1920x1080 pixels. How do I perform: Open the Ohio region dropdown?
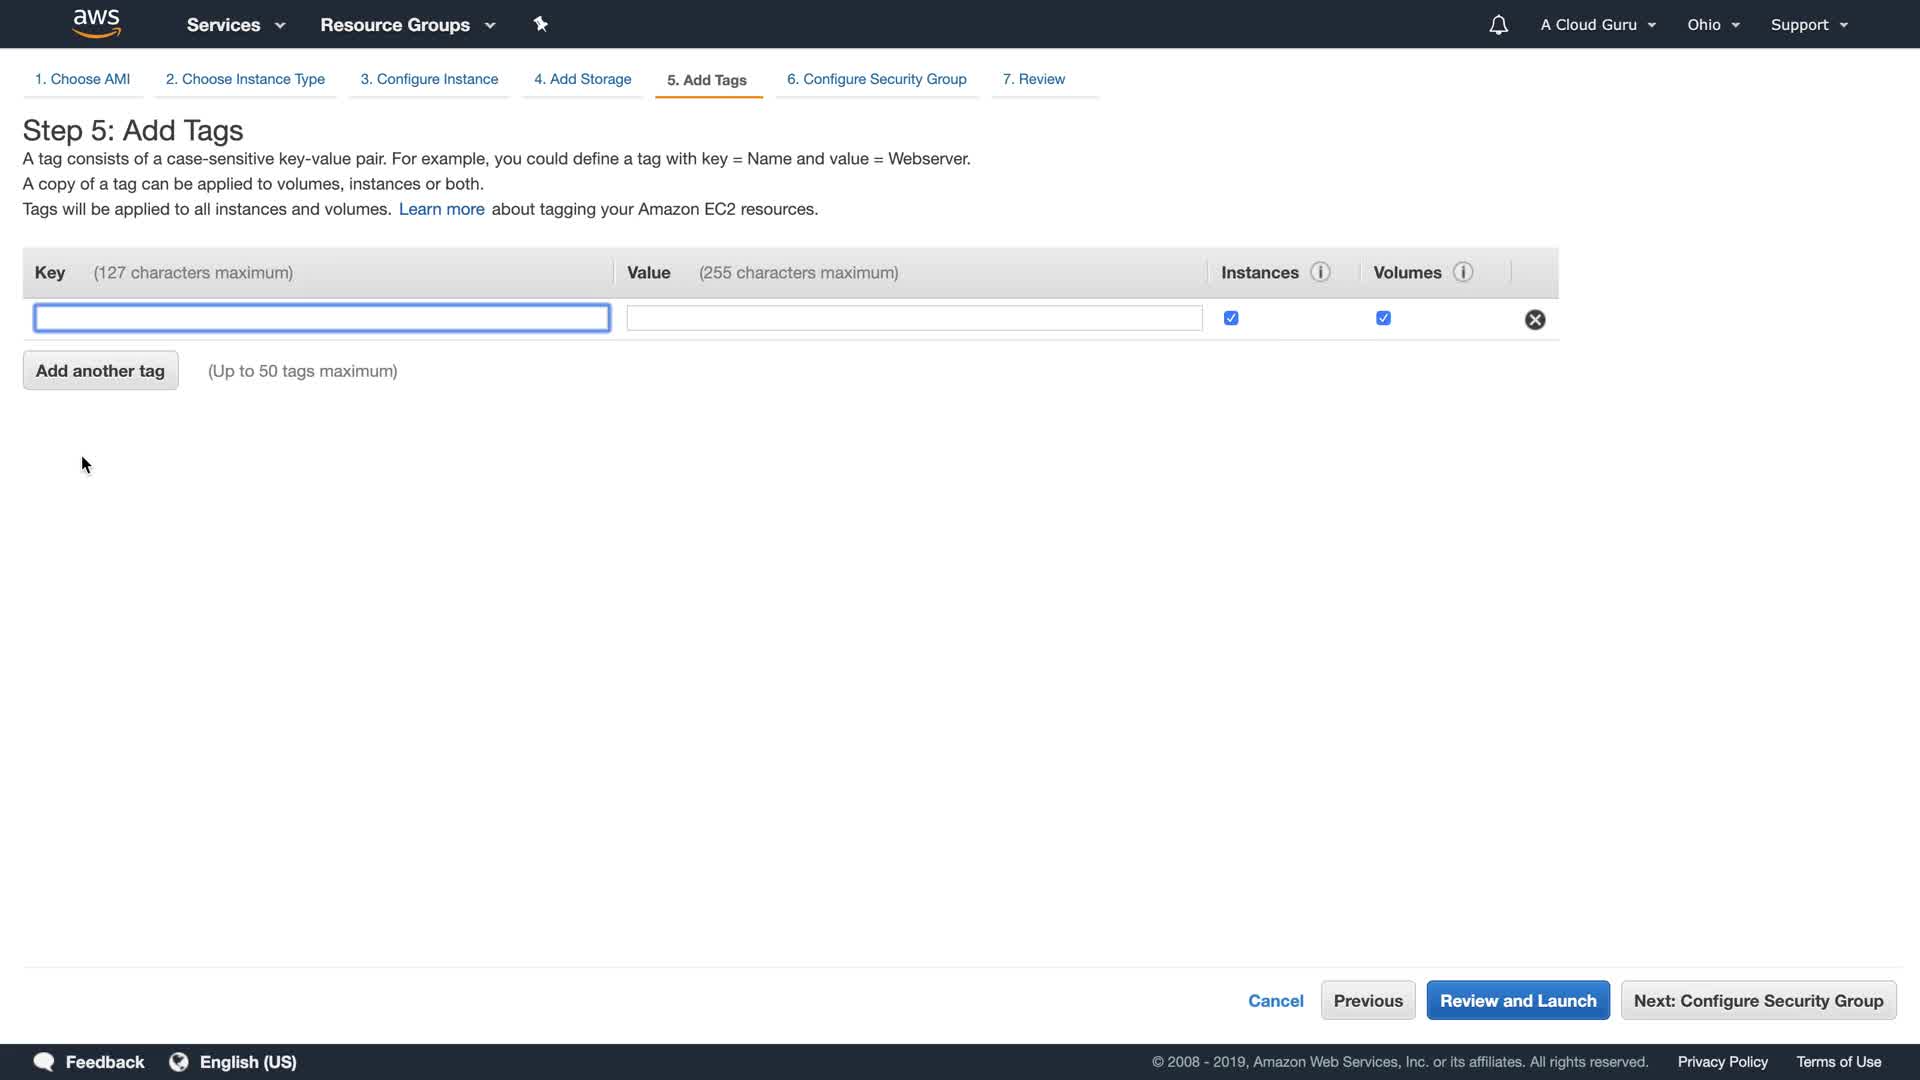pyautogui.click(x=1713, y=25)
